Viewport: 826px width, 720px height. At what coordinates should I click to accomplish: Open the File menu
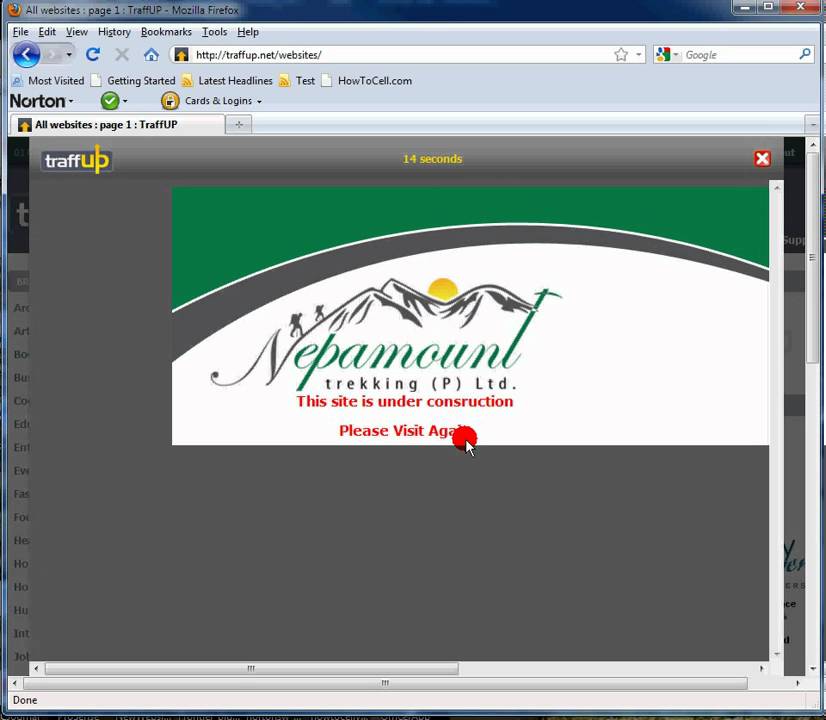21,32
